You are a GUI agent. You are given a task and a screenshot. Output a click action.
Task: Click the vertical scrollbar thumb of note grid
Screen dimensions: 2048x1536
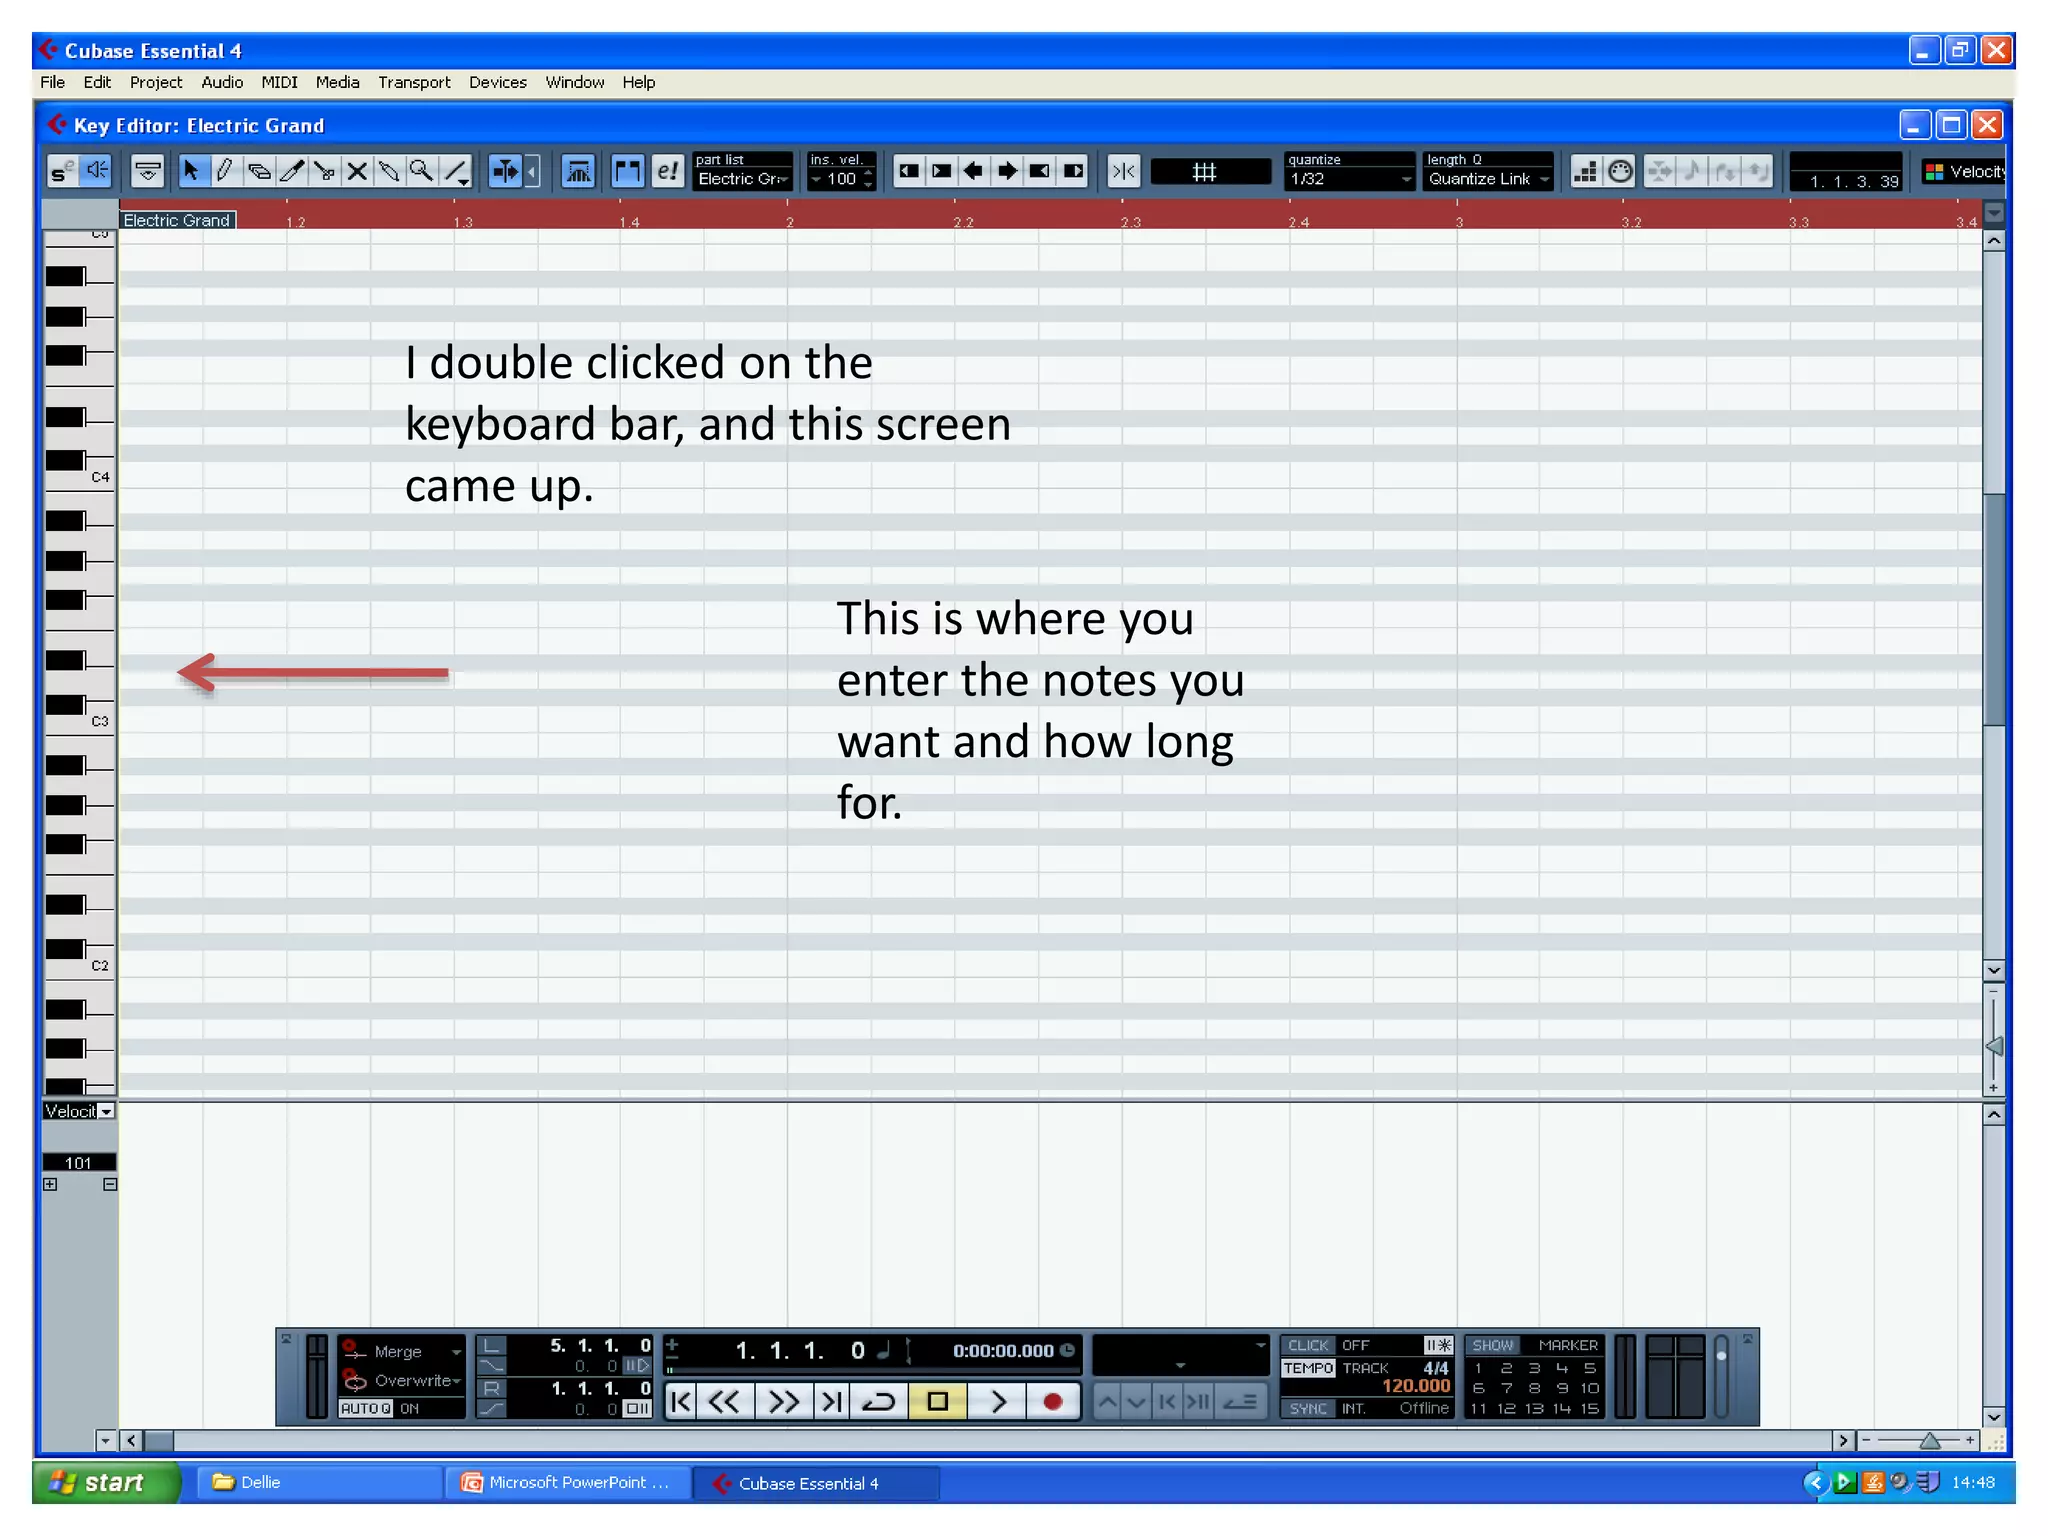1994,610
